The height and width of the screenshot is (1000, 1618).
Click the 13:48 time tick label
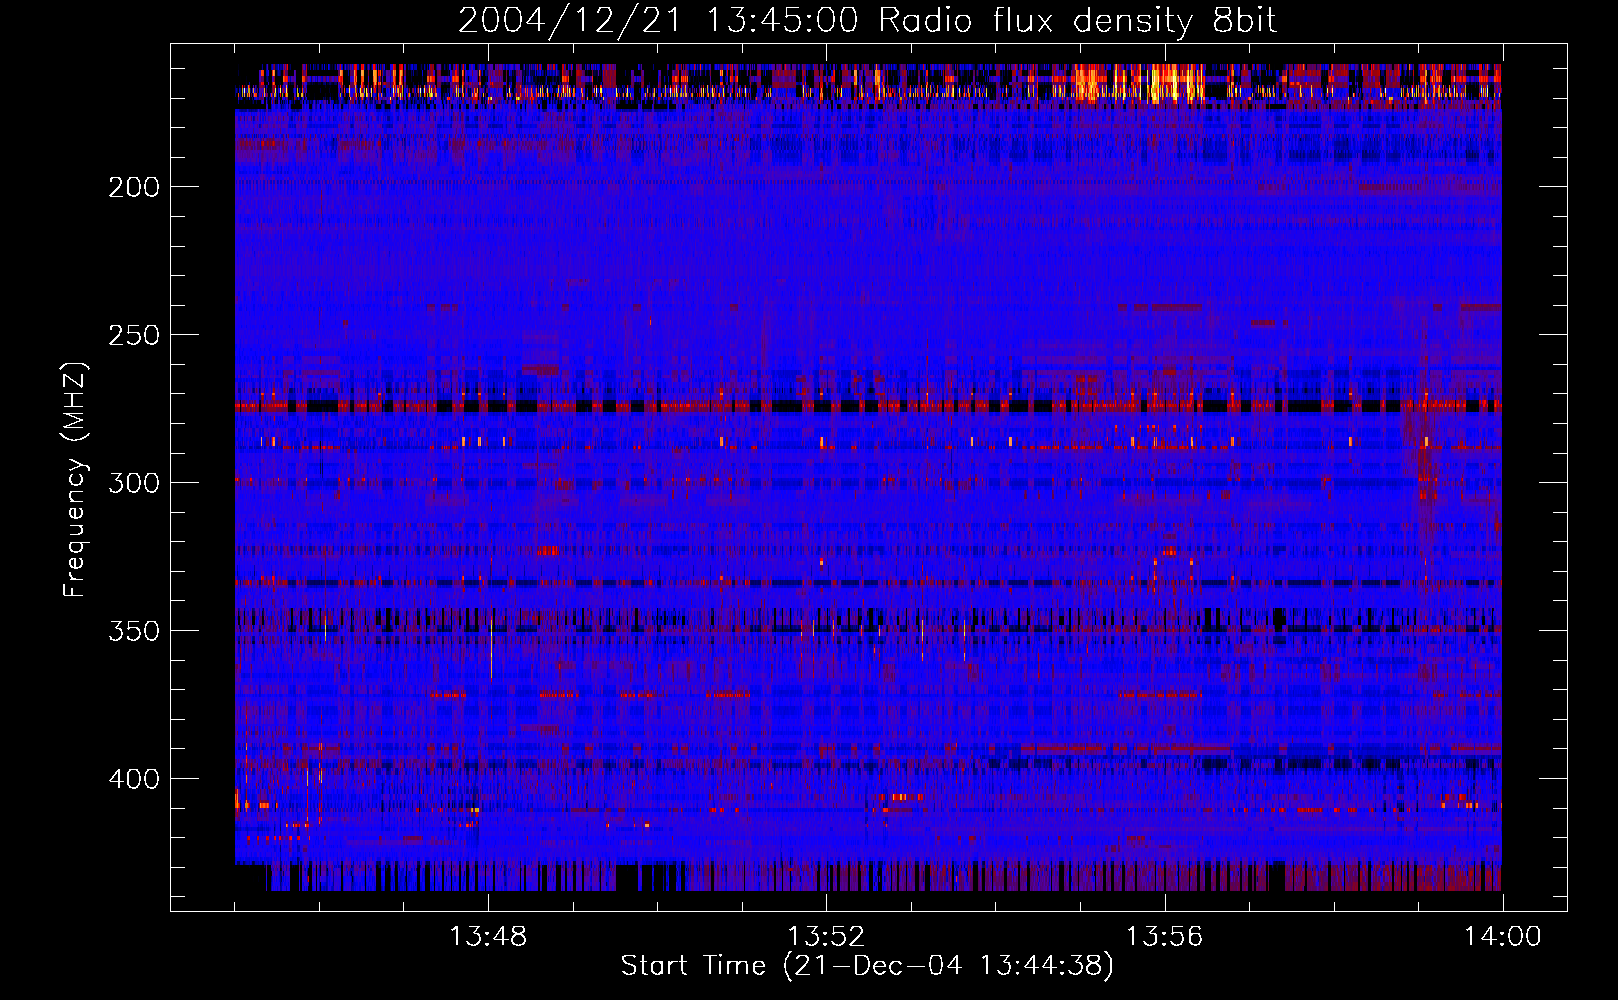488,937
